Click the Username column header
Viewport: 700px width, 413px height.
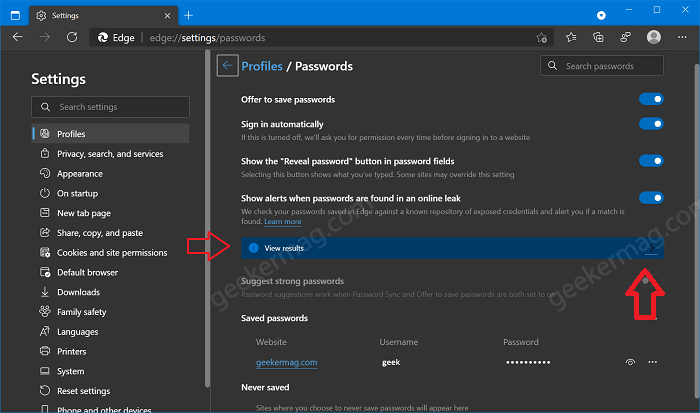(399, 342)
